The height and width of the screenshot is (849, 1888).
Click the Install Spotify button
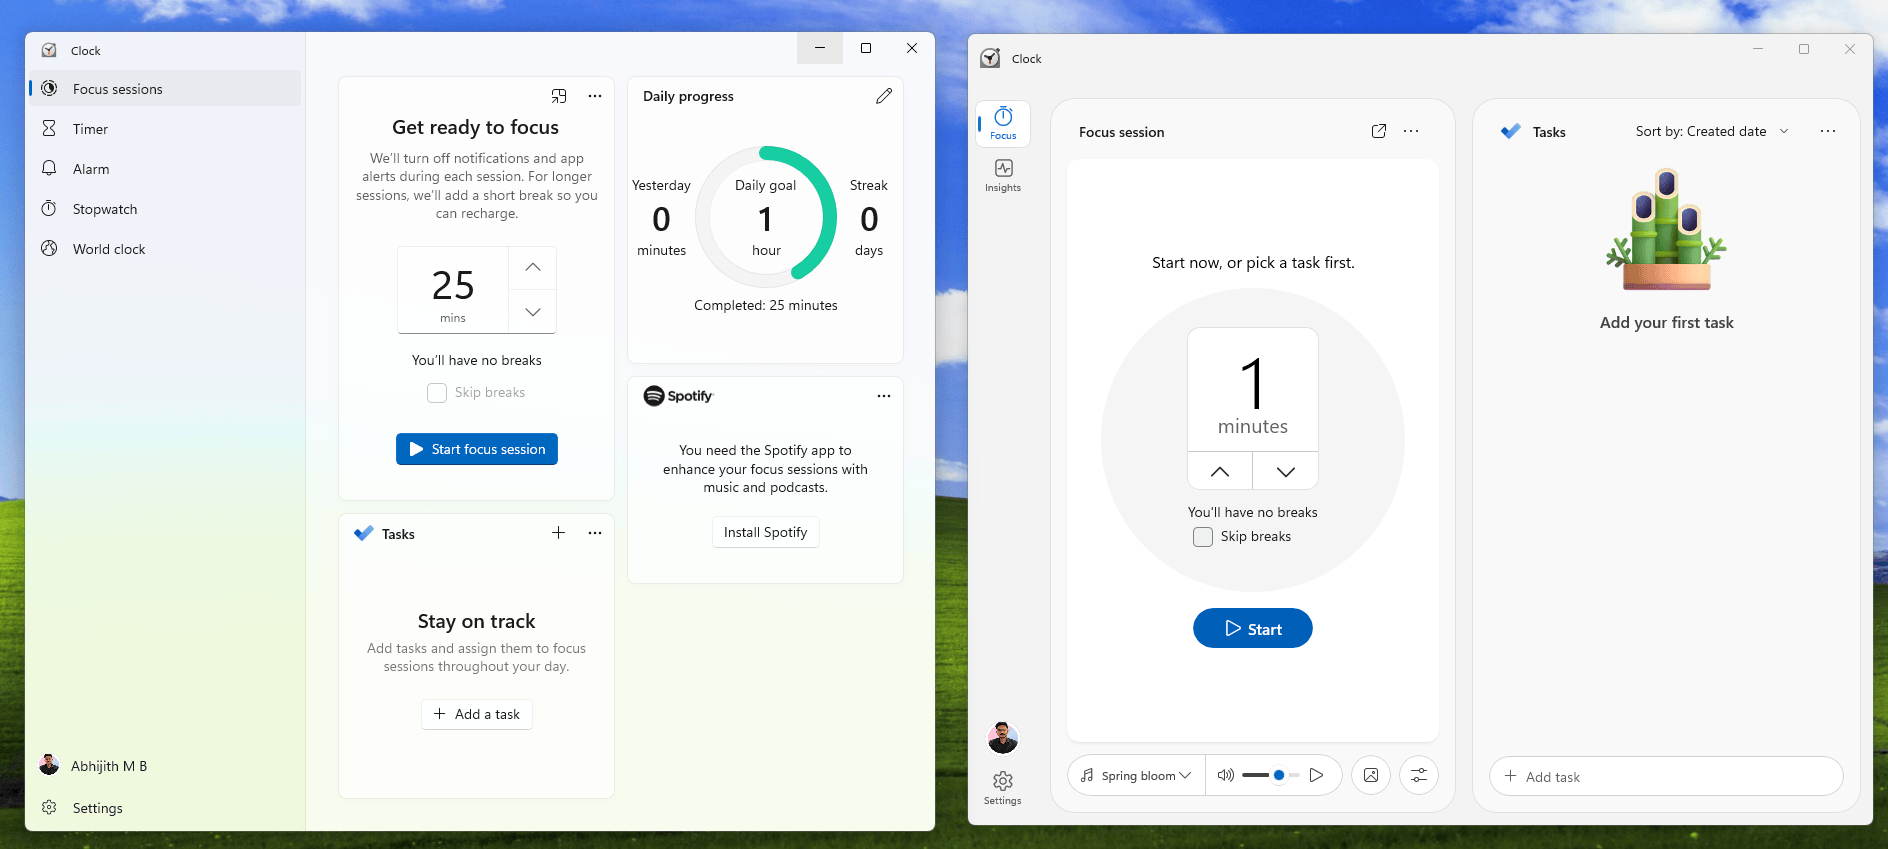765,532
